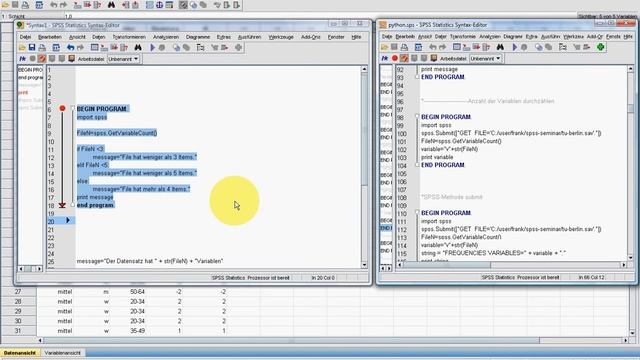Click green plus icon in python.sps toolbar
The image size is (640, 360).
click(x=600, y=47)
